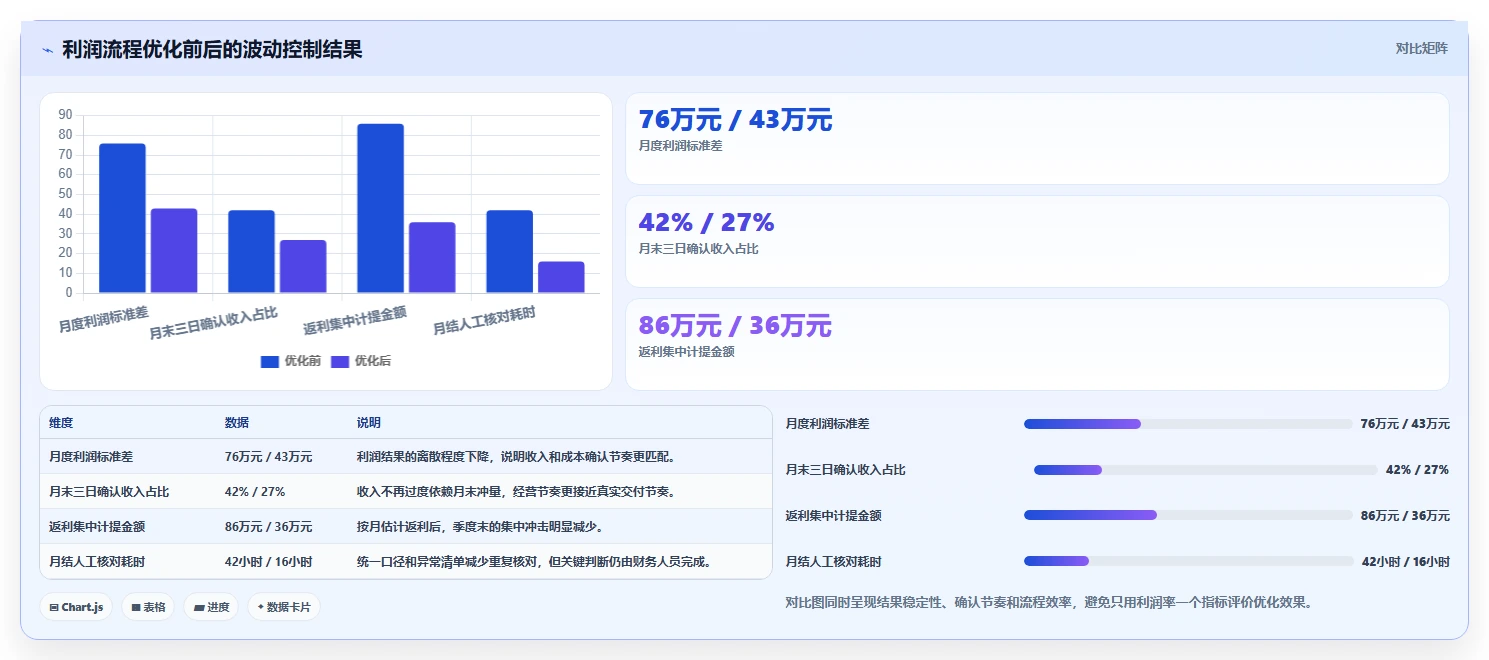Click the 月结人工核对耗时 progress bar
This screenshot has width=1489, height=660.
tap(1187, 562)
